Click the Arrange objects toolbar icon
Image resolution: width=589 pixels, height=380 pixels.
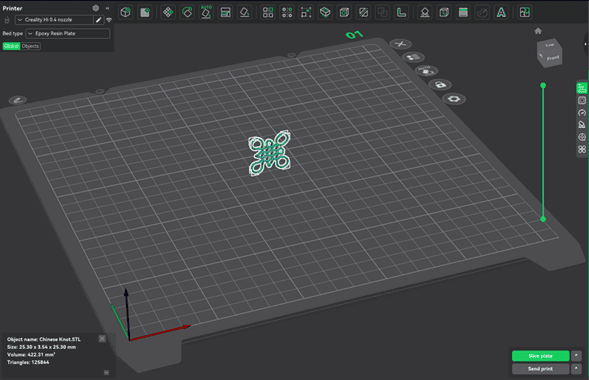point(225,12)
